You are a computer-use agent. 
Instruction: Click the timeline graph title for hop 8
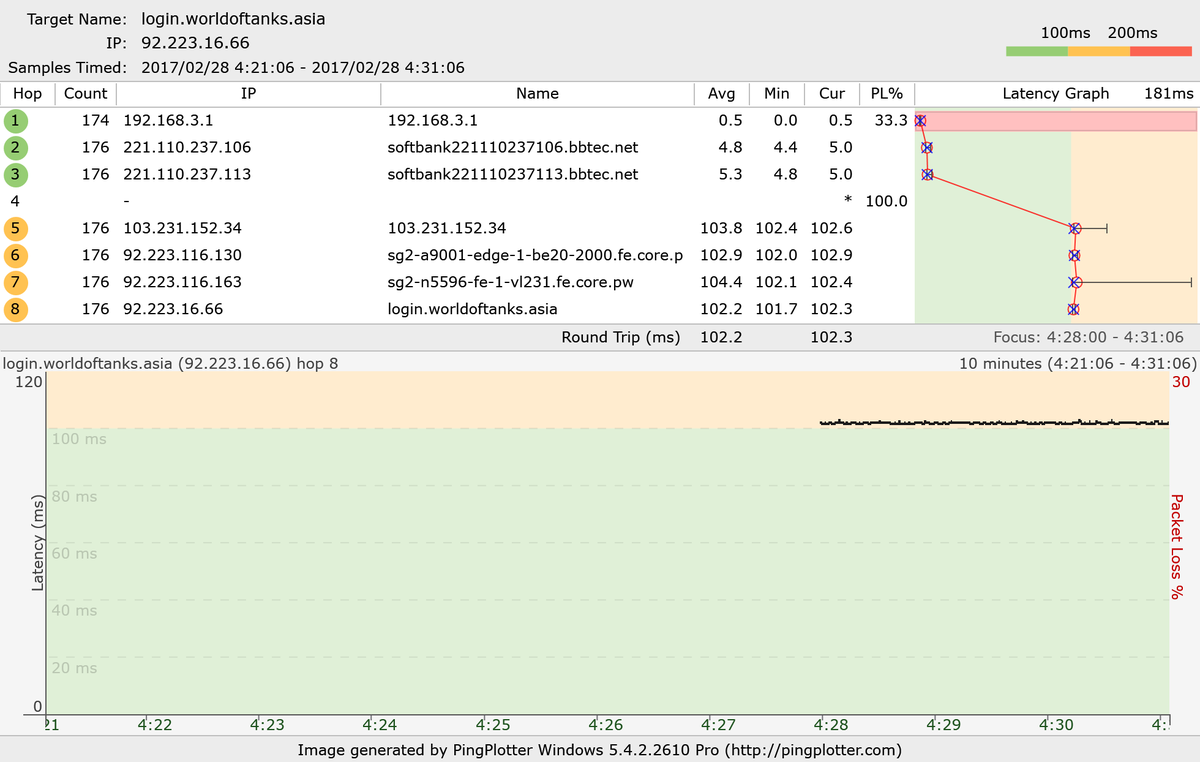pos(171,363)
